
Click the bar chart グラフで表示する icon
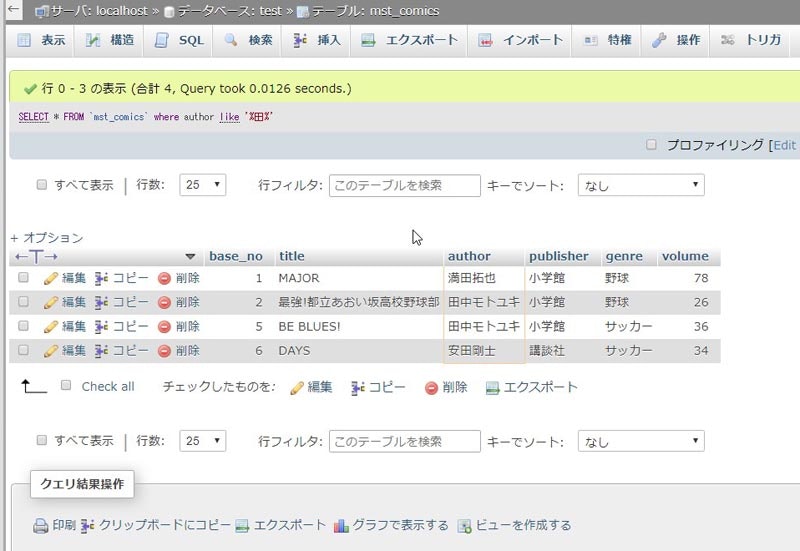(341, 525)
